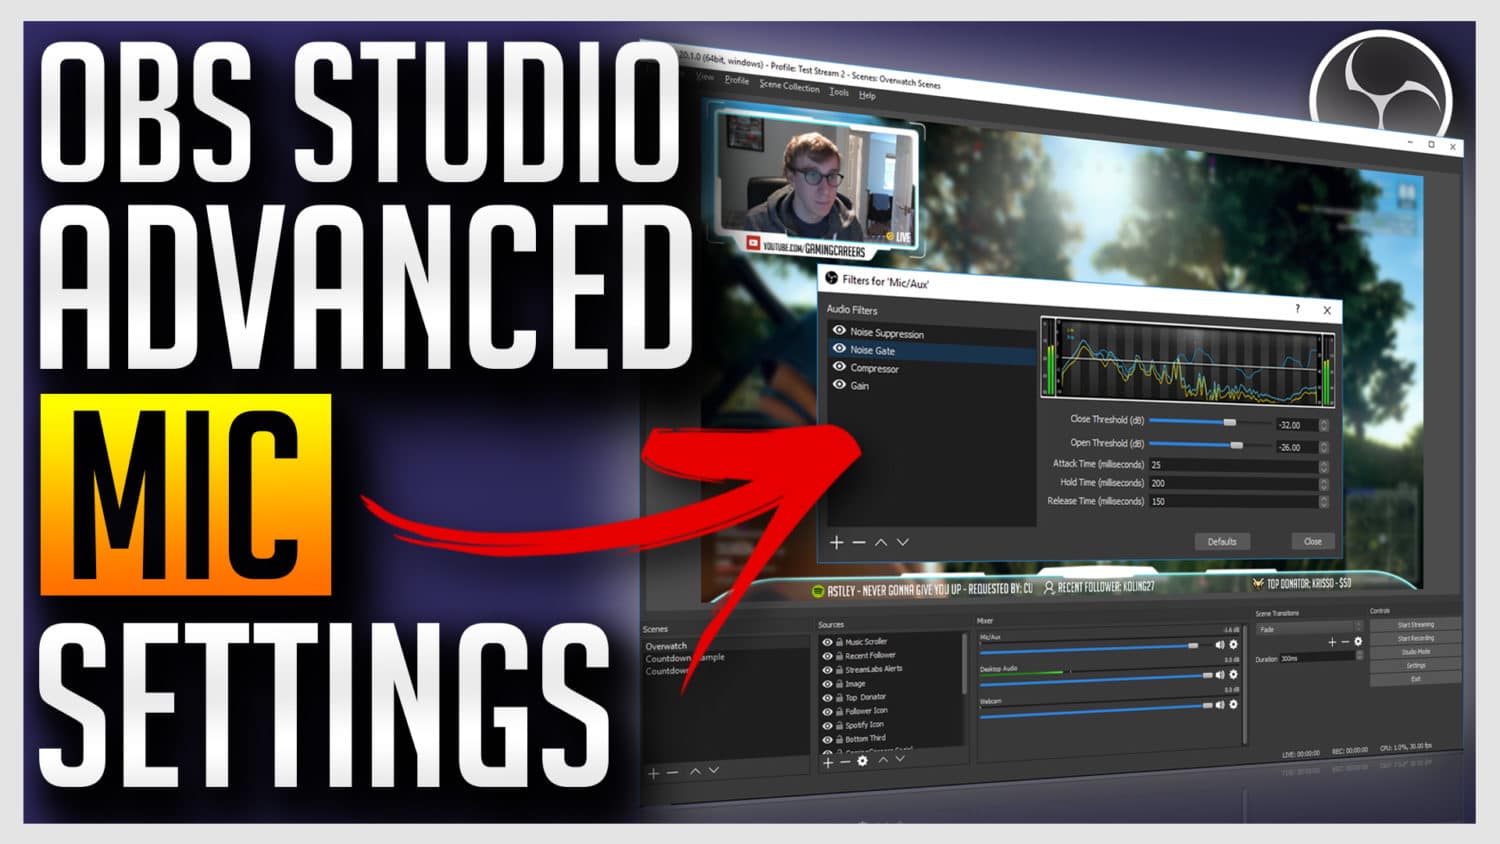Step the Attack Time spinner arrows
1500x844 pixels.
point(1324,467)
